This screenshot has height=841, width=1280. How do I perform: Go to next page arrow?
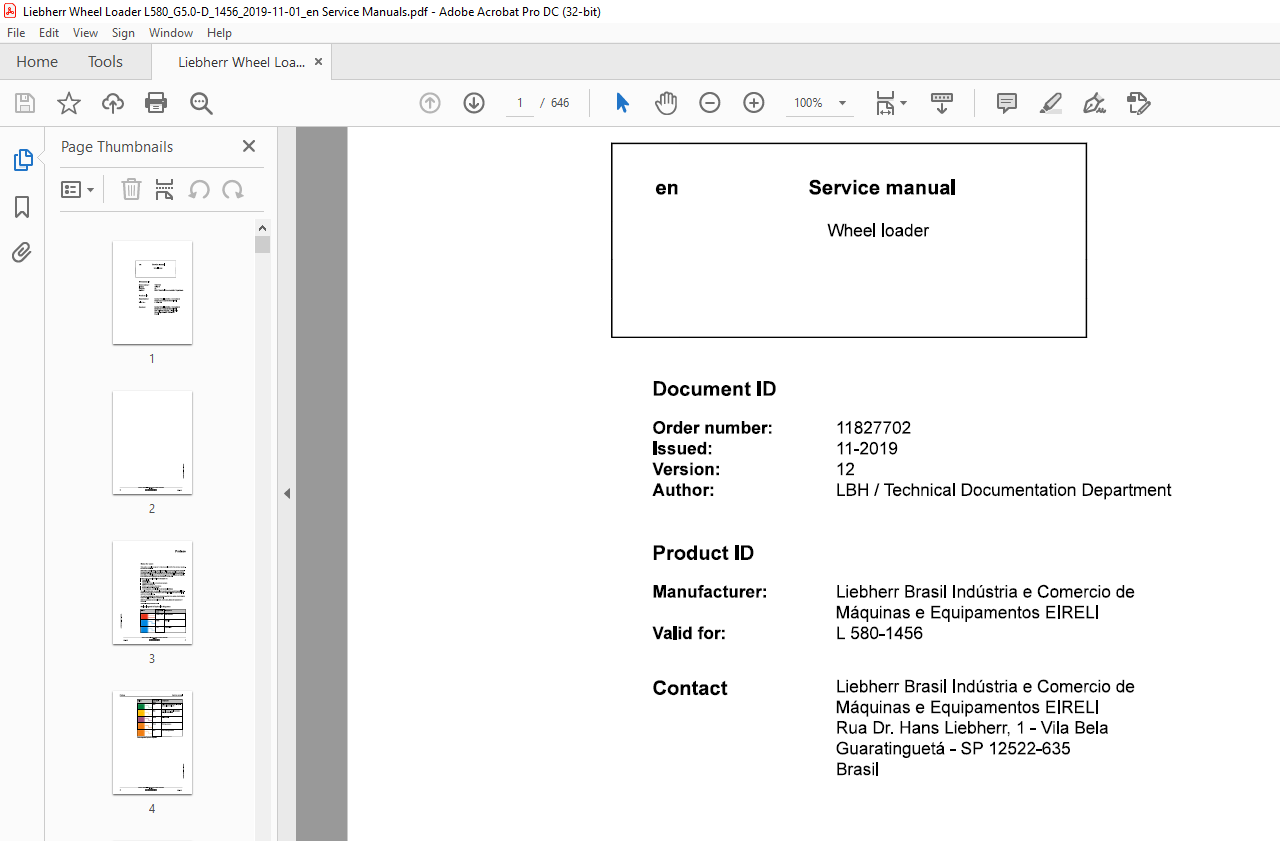pos(474,103)
